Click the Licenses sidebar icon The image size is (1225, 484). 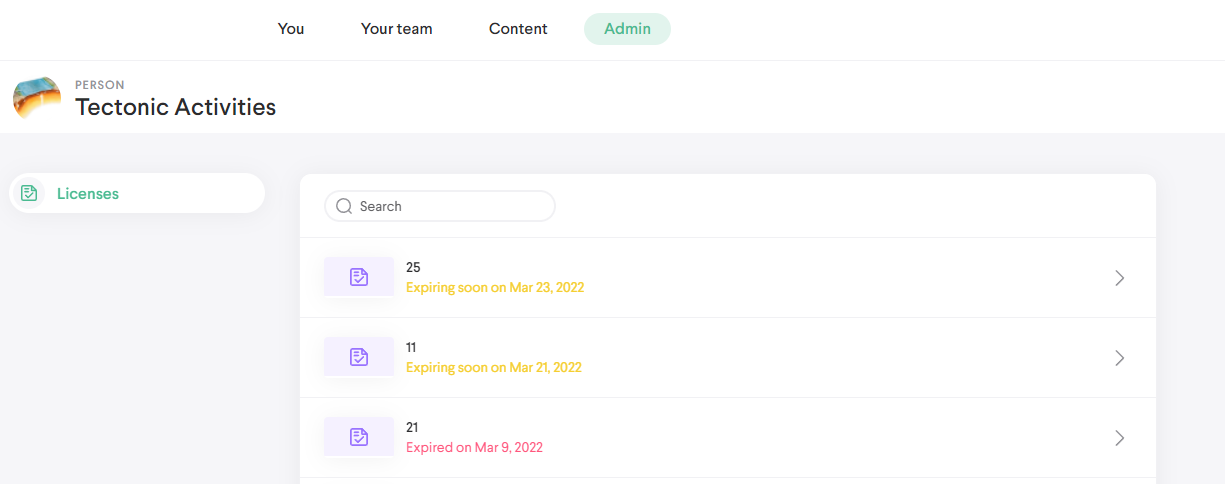(x=30, y=193)
